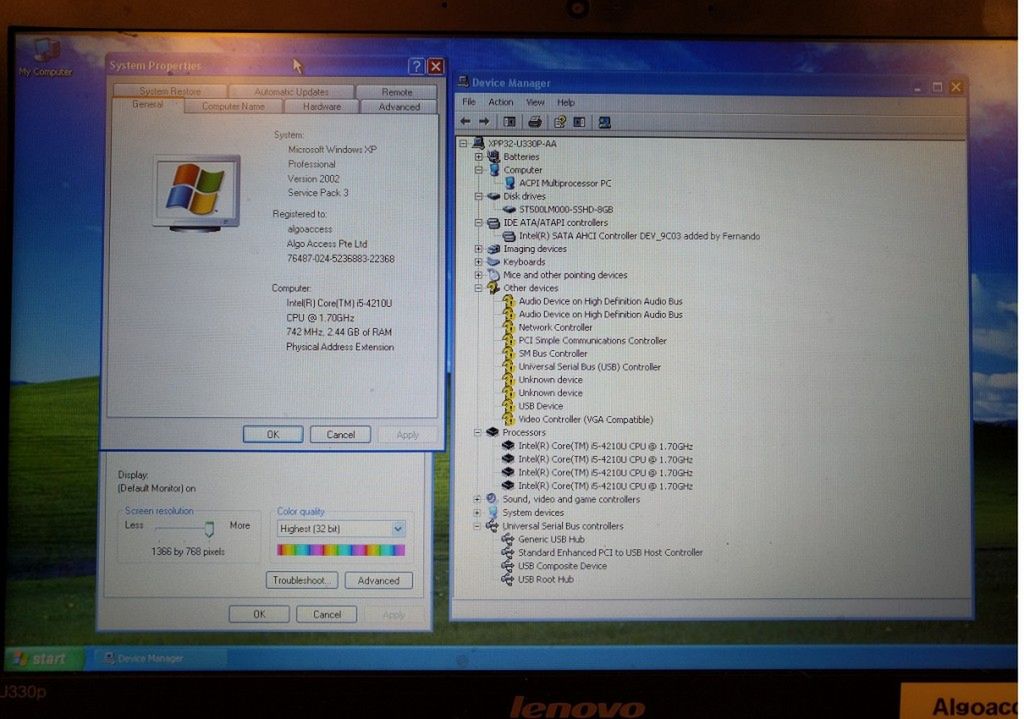Open the My Computer desktop icon
Image resolution: width=1024 pixels, height=719 pixels.
[x=46, y=57]
